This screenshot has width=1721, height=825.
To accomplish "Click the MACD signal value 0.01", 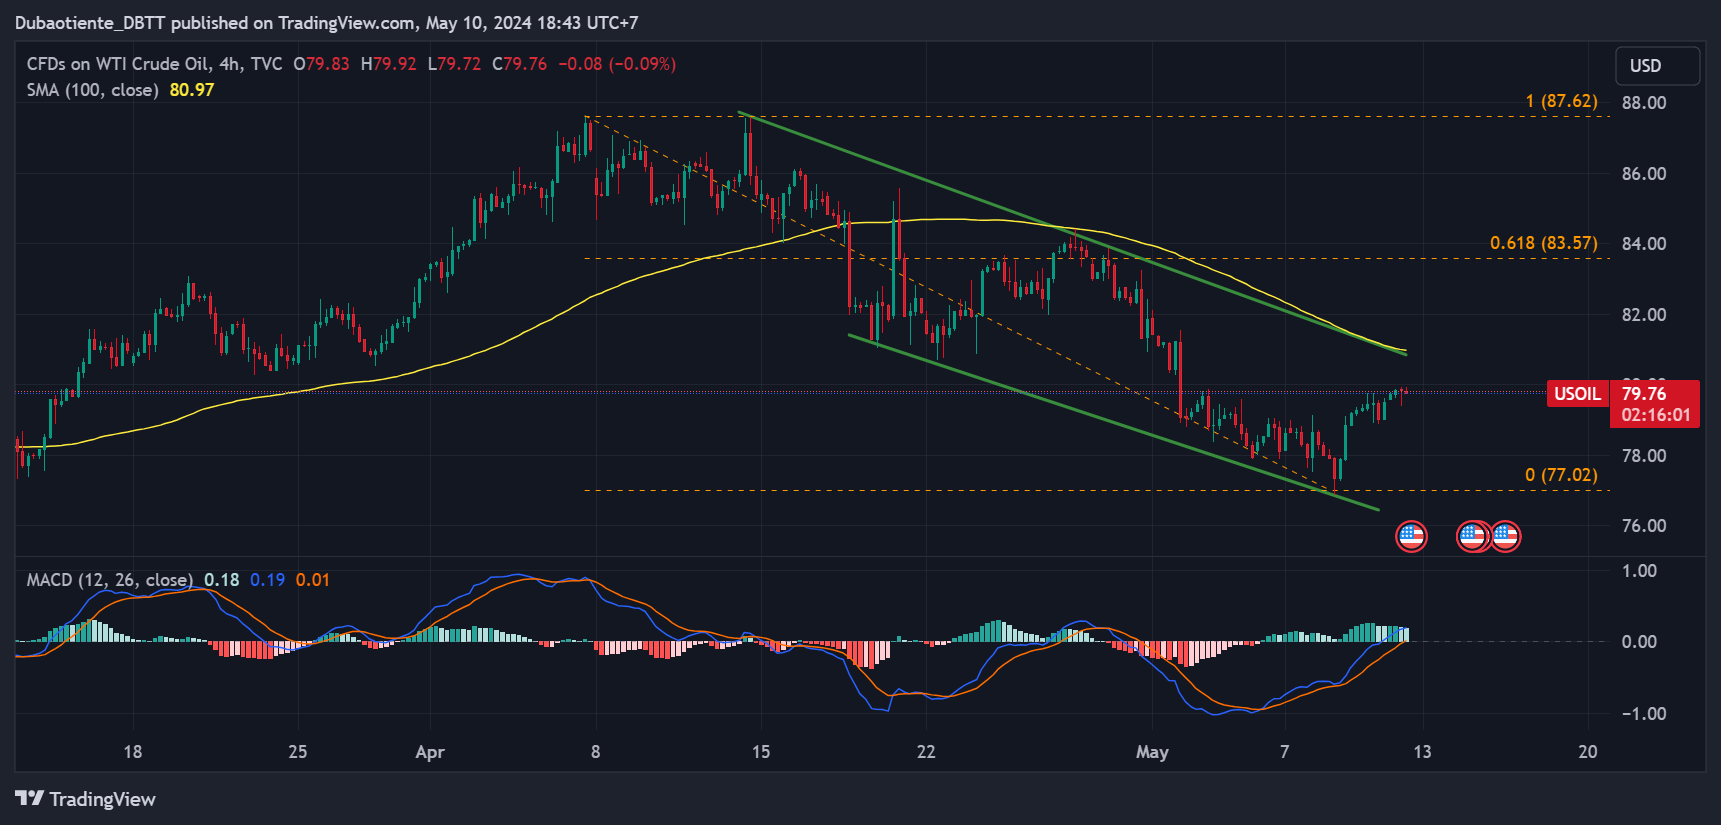I will tap(313, 580).
